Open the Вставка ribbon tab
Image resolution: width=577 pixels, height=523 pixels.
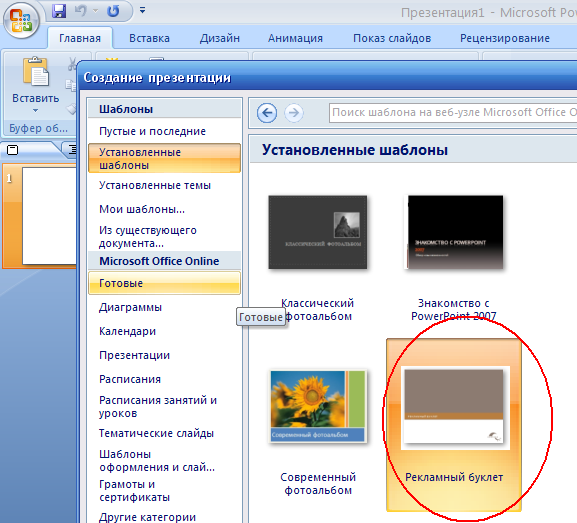pyautogui.click(x=149, y=38)
